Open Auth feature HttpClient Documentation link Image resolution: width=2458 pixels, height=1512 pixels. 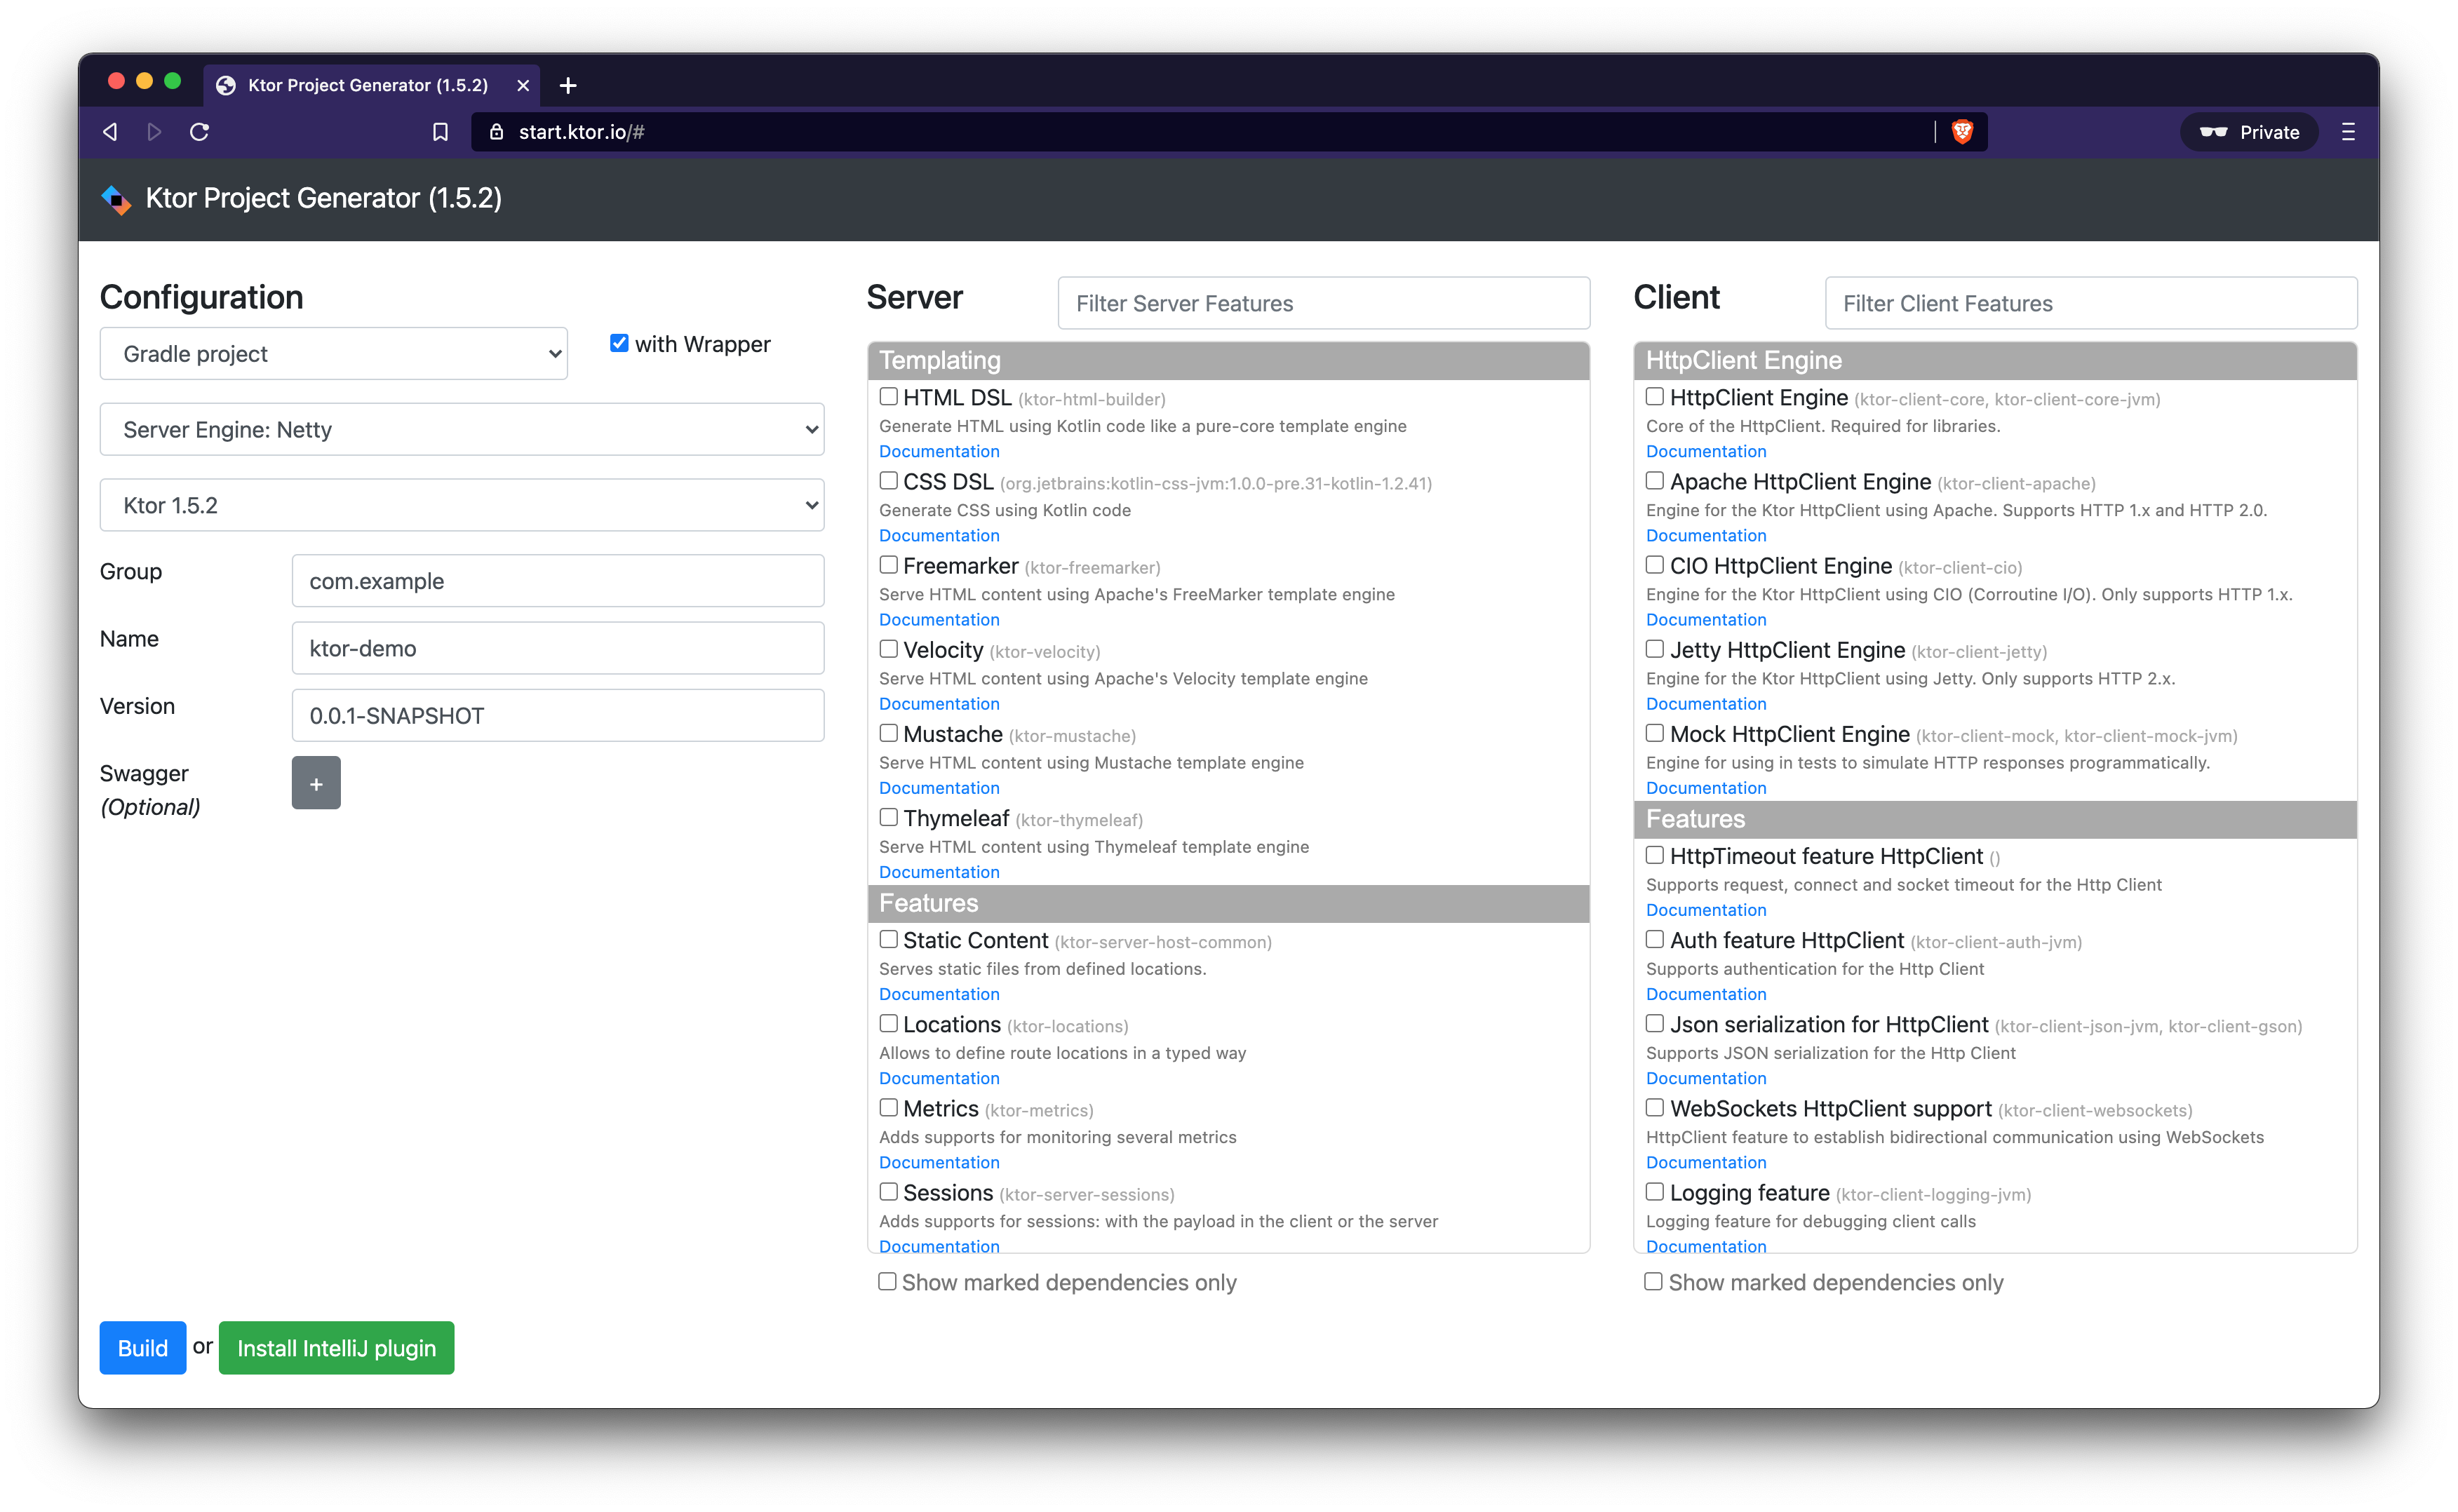[1706, 994]
